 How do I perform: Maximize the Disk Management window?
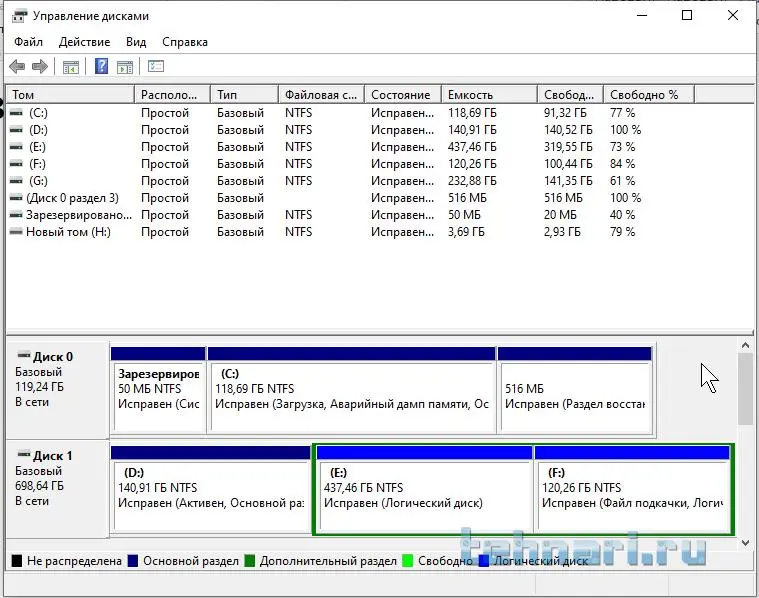point(687,15)
